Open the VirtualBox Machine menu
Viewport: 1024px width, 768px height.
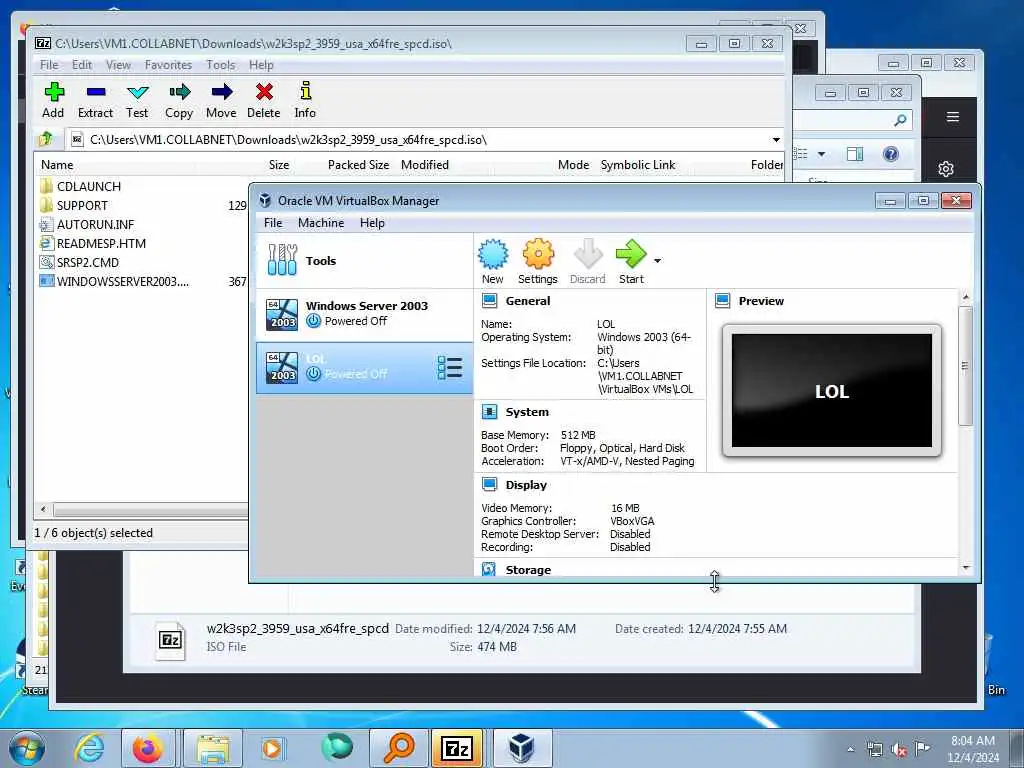(321, 223)
